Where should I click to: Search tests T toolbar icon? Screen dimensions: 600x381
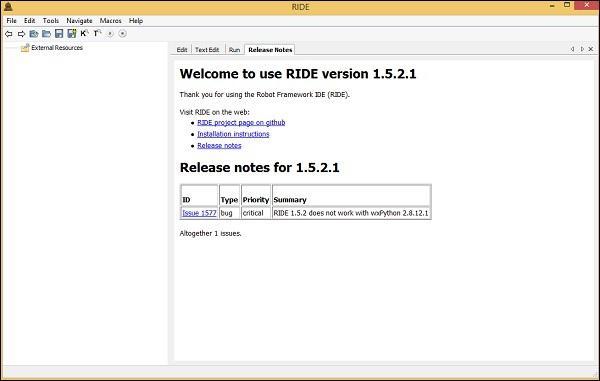click(97, 33)
